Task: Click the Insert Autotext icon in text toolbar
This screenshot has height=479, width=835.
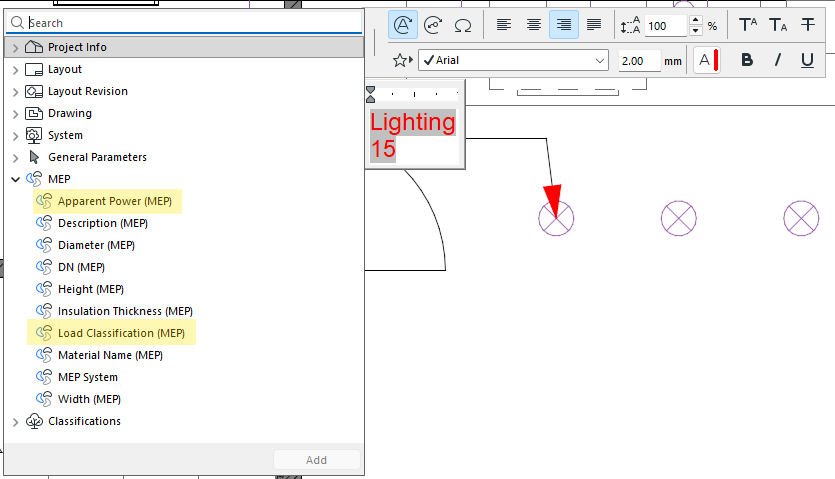Action: [x=403, y=25]
